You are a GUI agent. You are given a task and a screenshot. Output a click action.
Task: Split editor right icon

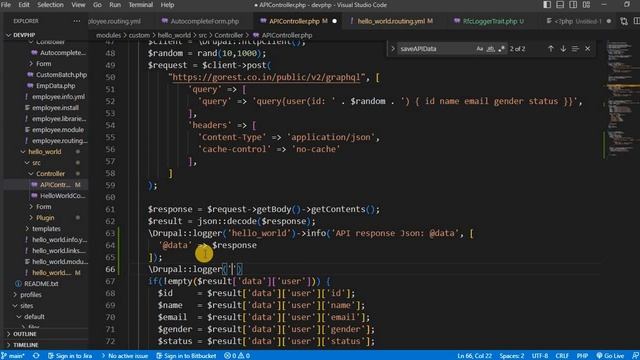click(637, 21)
